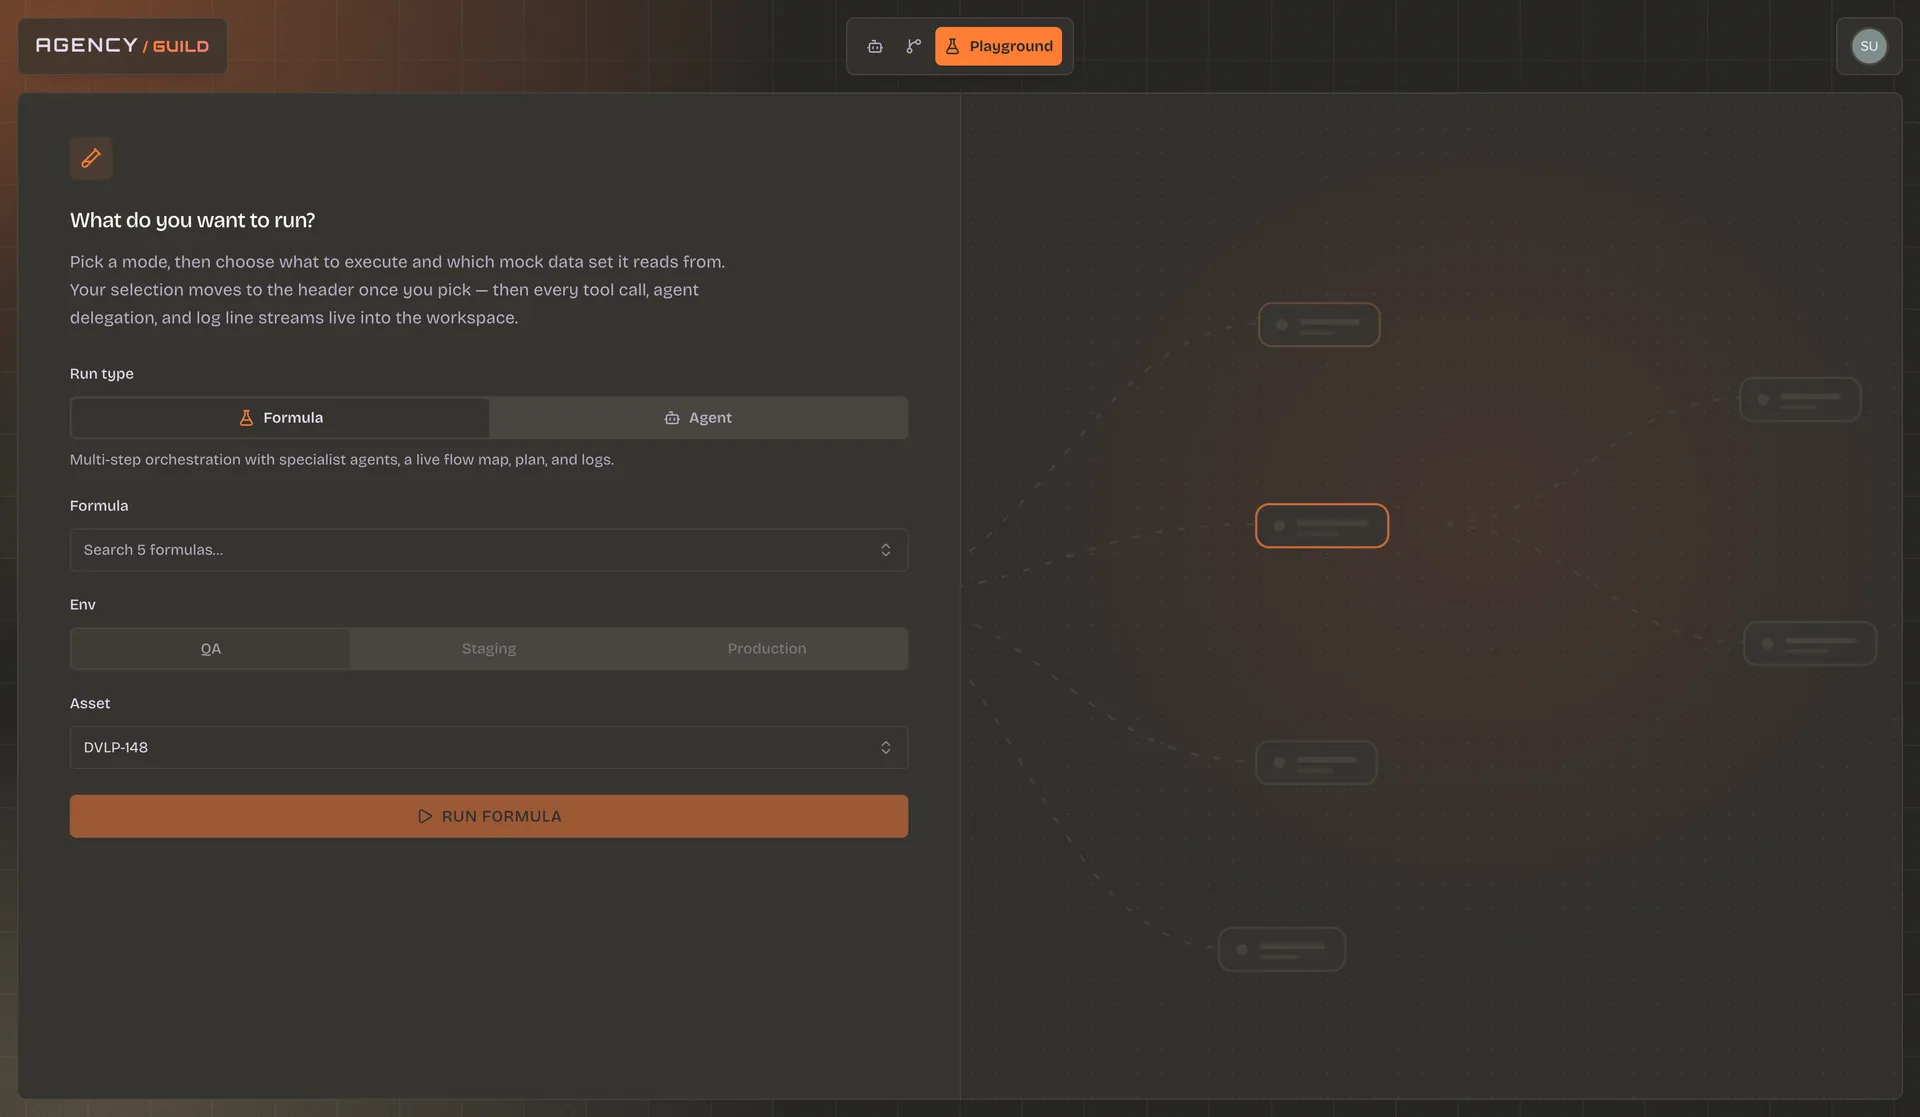Click the Agency / Guild logo
The height and width of the screenshot is (1117, 1920).
[x=122, y=46]
